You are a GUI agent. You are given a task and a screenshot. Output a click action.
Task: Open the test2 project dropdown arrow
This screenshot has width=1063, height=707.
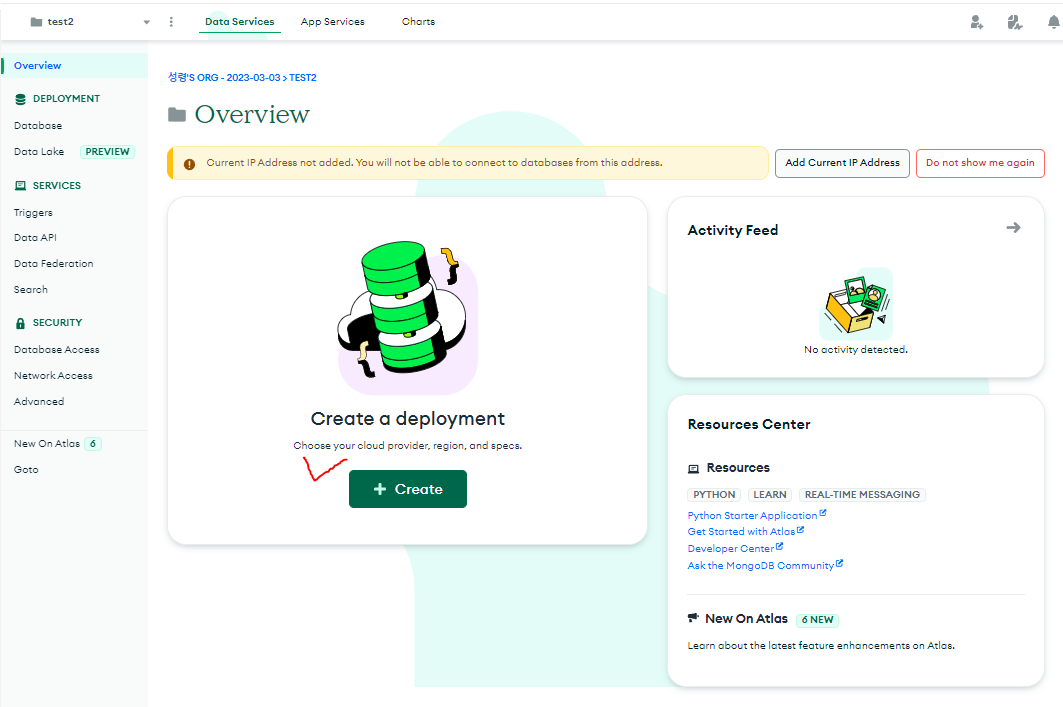click(146, 22)
